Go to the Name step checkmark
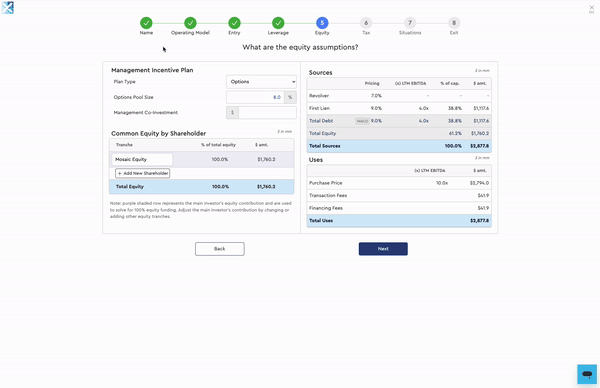600x388 pixels. (146, 23)
